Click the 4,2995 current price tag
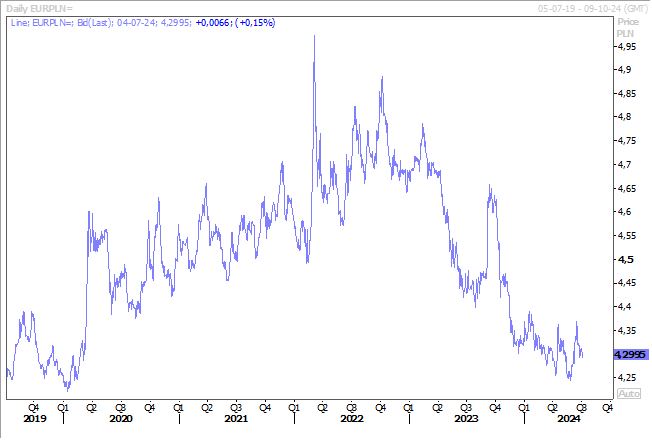 (630, 355)
